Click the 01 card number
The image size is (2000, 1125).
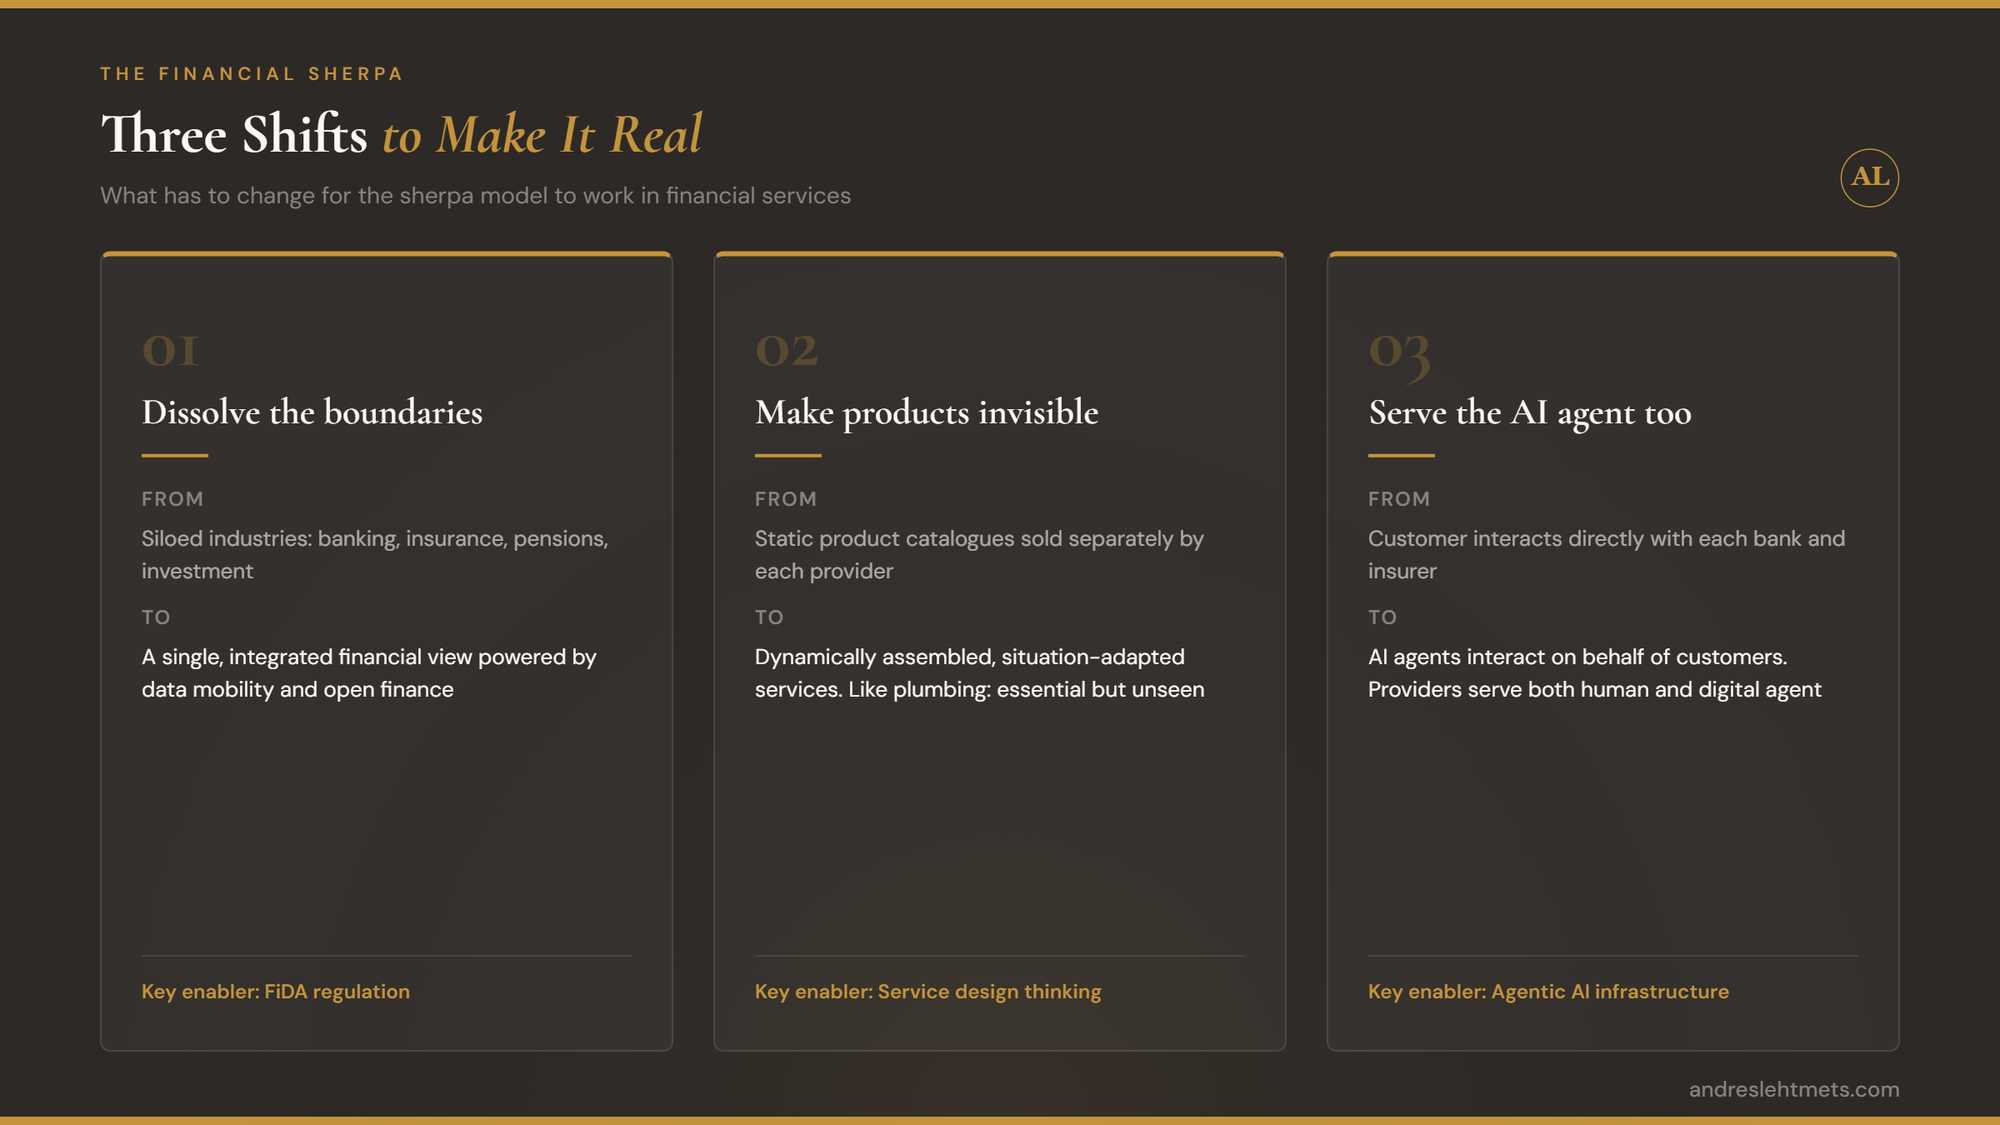pyautogui.click(x=170, y=351)
